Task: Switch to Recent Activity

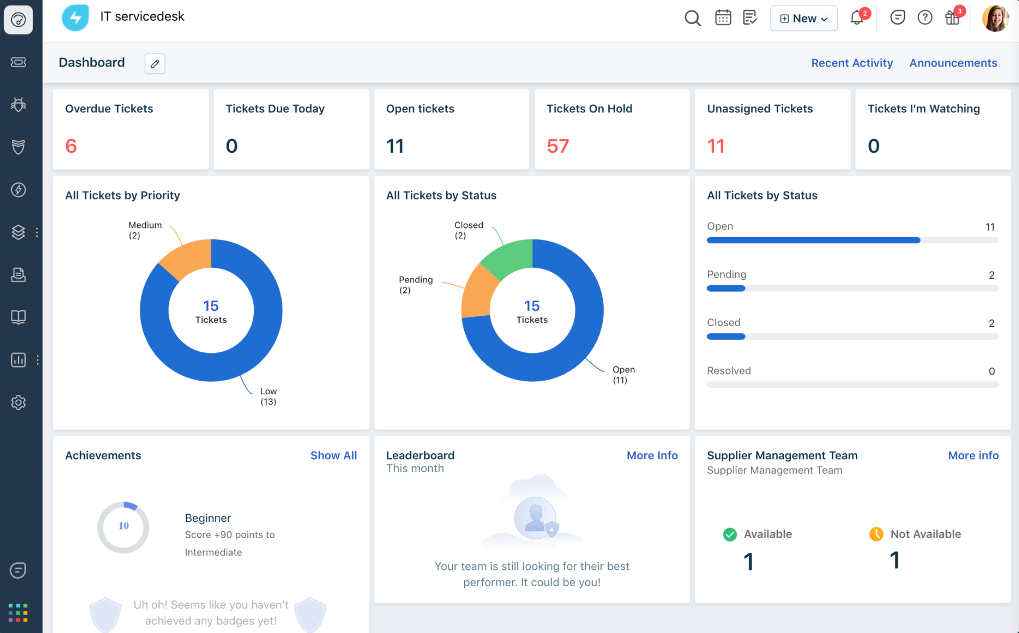Action: pyautogui.click(x=851, y=62)
